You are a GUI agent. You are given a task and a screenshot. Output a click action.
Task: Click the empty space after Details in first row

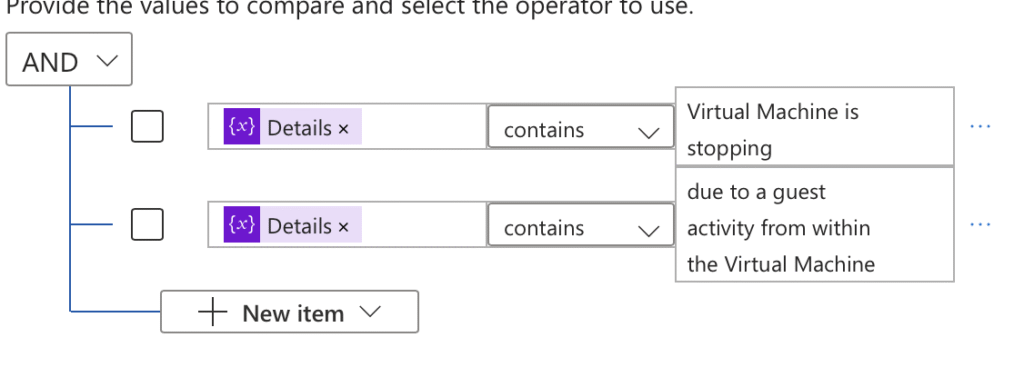pyautogui.click(x=423, y=126)
